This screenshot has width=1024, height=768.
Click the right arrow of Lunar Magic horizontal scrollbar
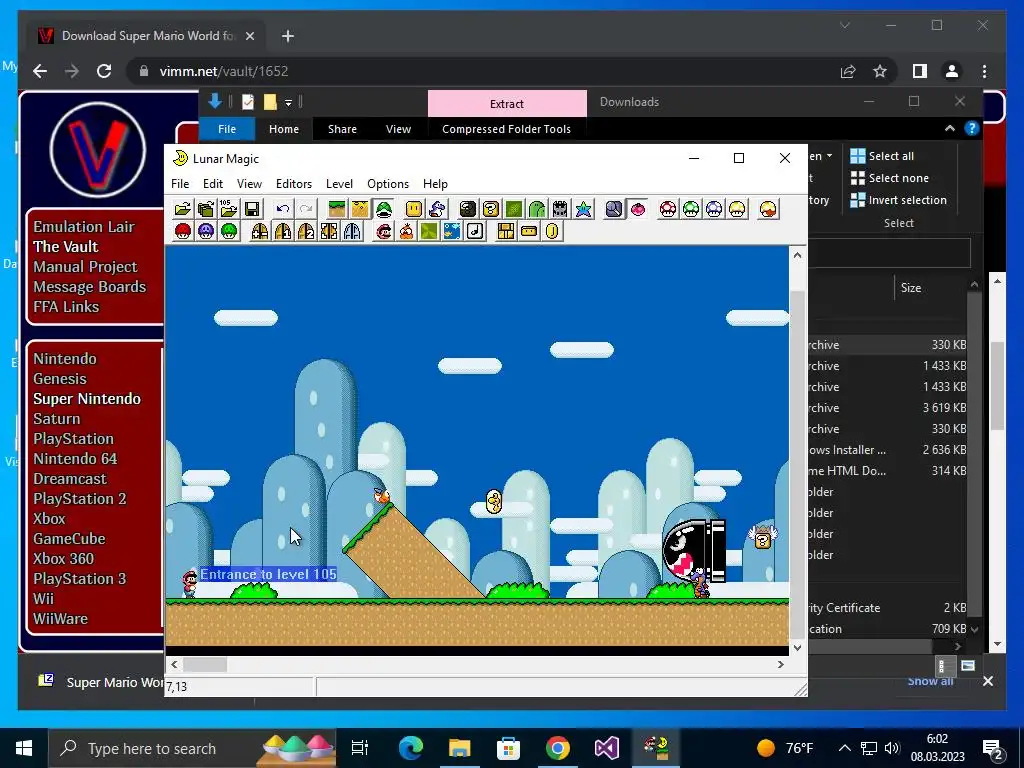coord(780,665)
